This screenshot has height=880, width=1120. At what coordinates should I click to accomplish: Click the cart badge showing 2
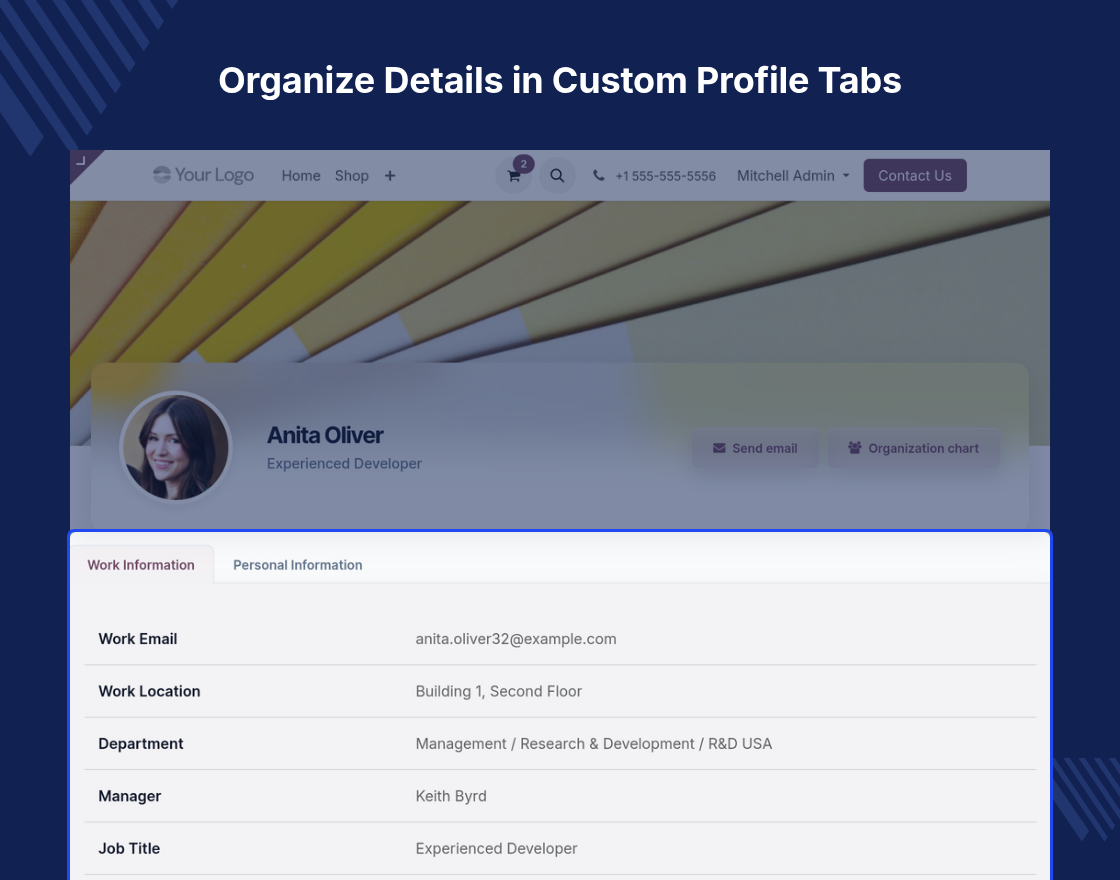524,164
